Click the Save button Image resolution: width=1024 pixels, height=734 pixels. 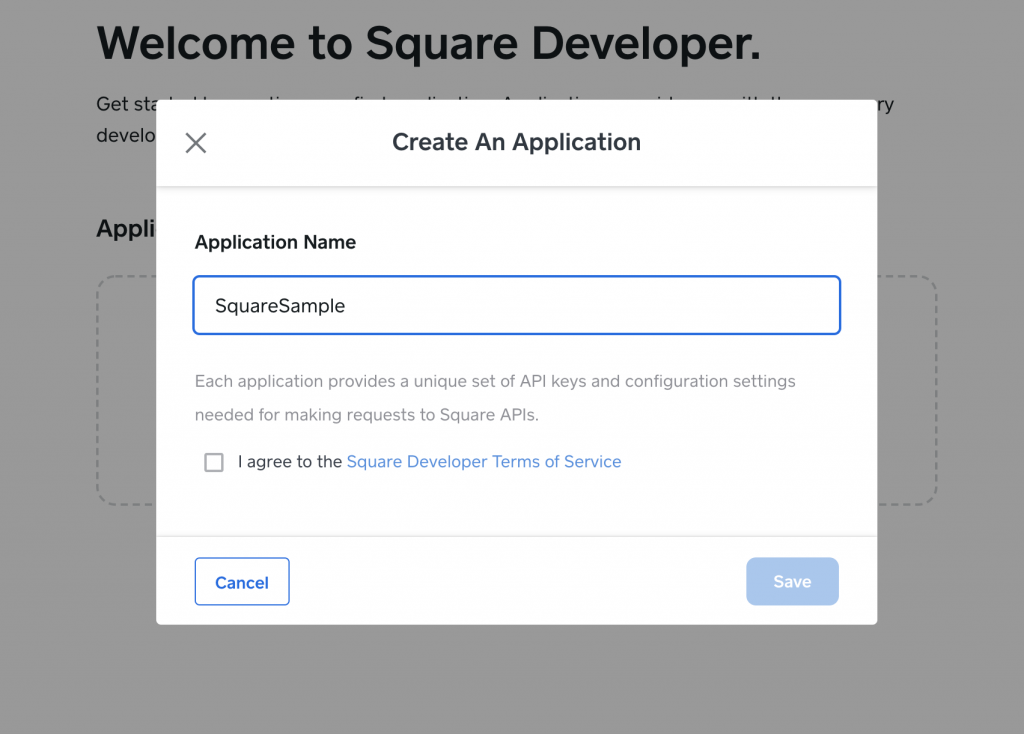point(792,581)
